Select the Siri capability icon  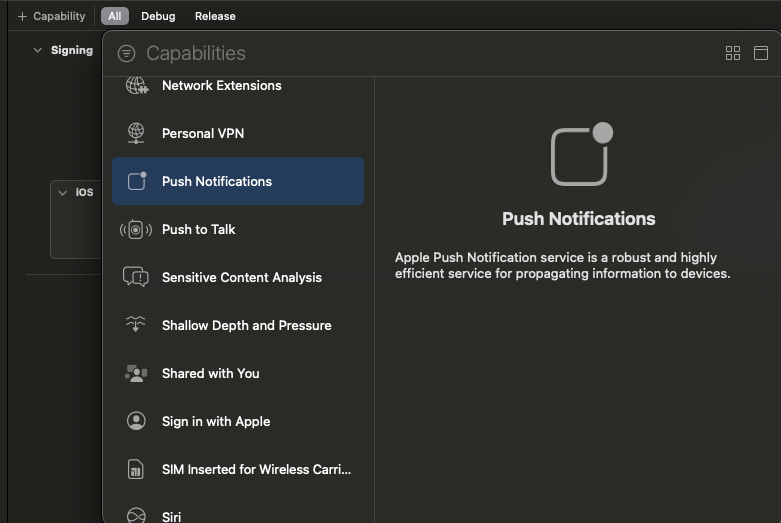136,516
